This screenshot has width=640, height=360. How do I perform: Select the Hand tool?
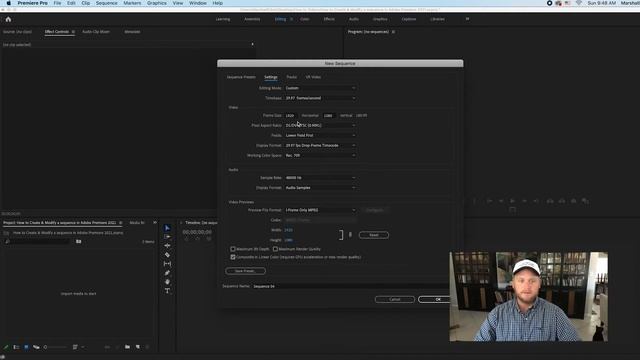point(167,282)
